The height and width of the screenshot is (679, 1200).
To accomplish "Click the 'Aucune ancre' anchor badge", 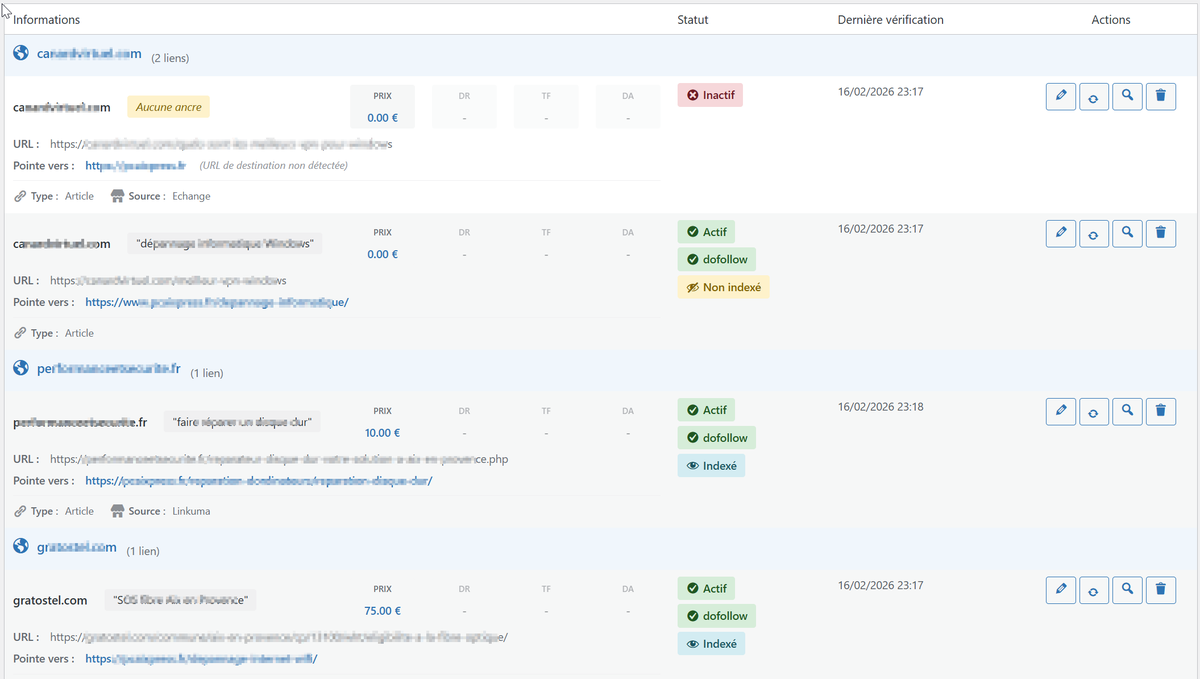I will [x=168, y=107].
